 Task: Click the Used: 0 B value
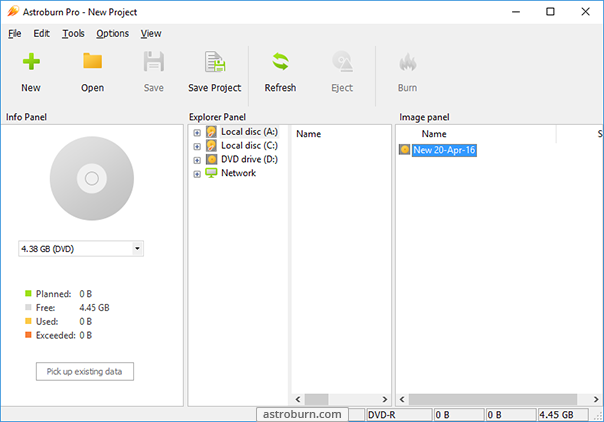coord(86,322)
